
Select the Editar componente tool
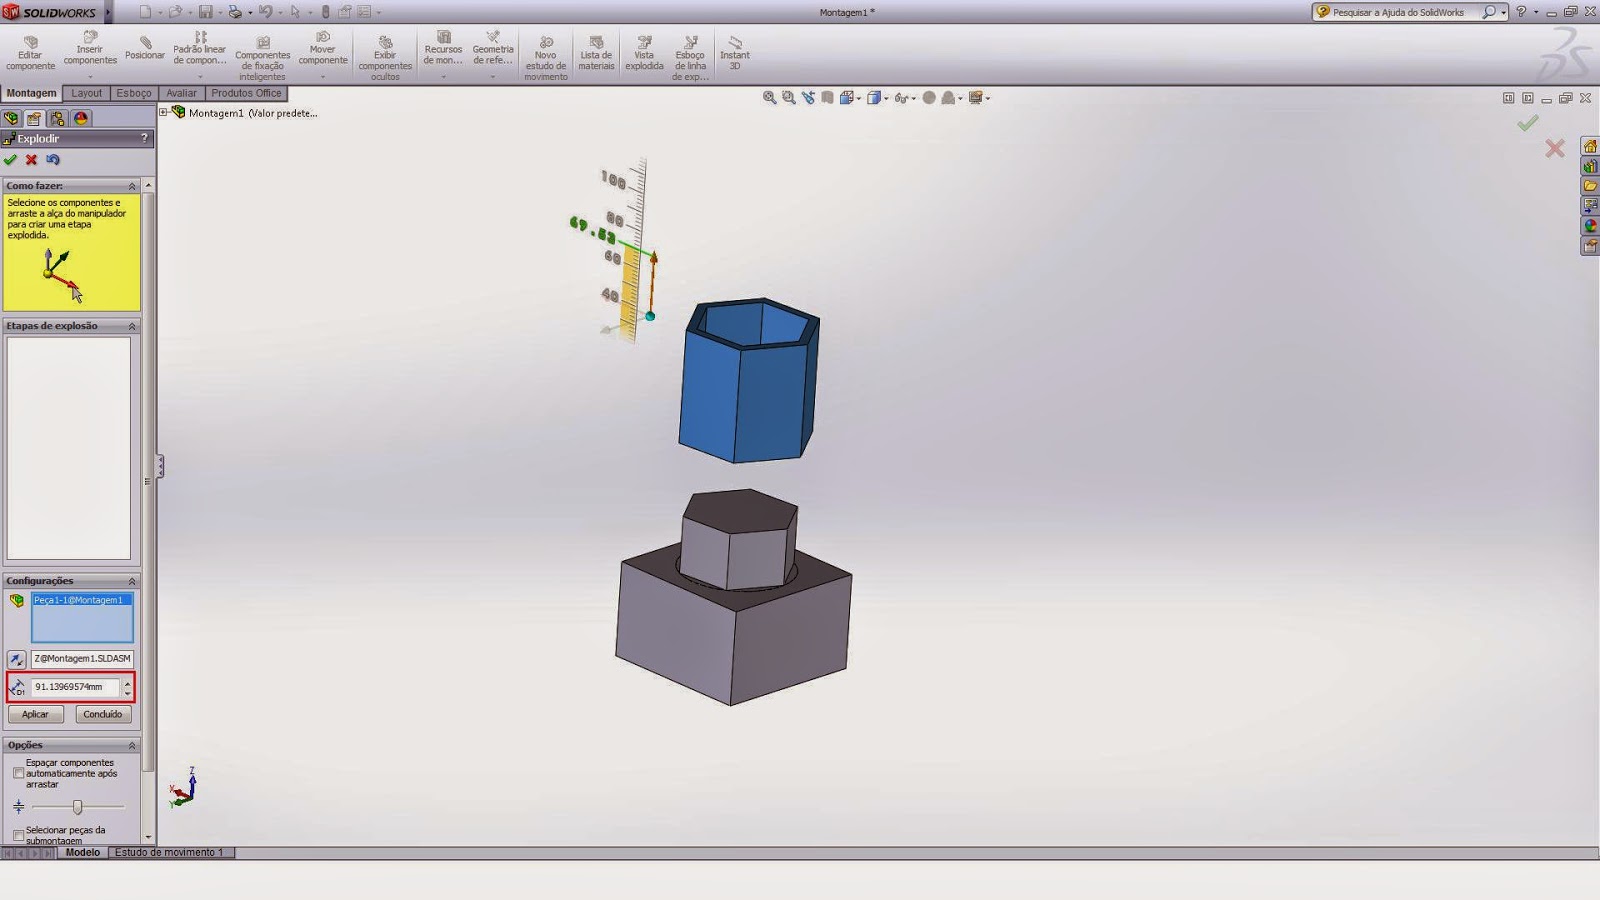point(30,50)
